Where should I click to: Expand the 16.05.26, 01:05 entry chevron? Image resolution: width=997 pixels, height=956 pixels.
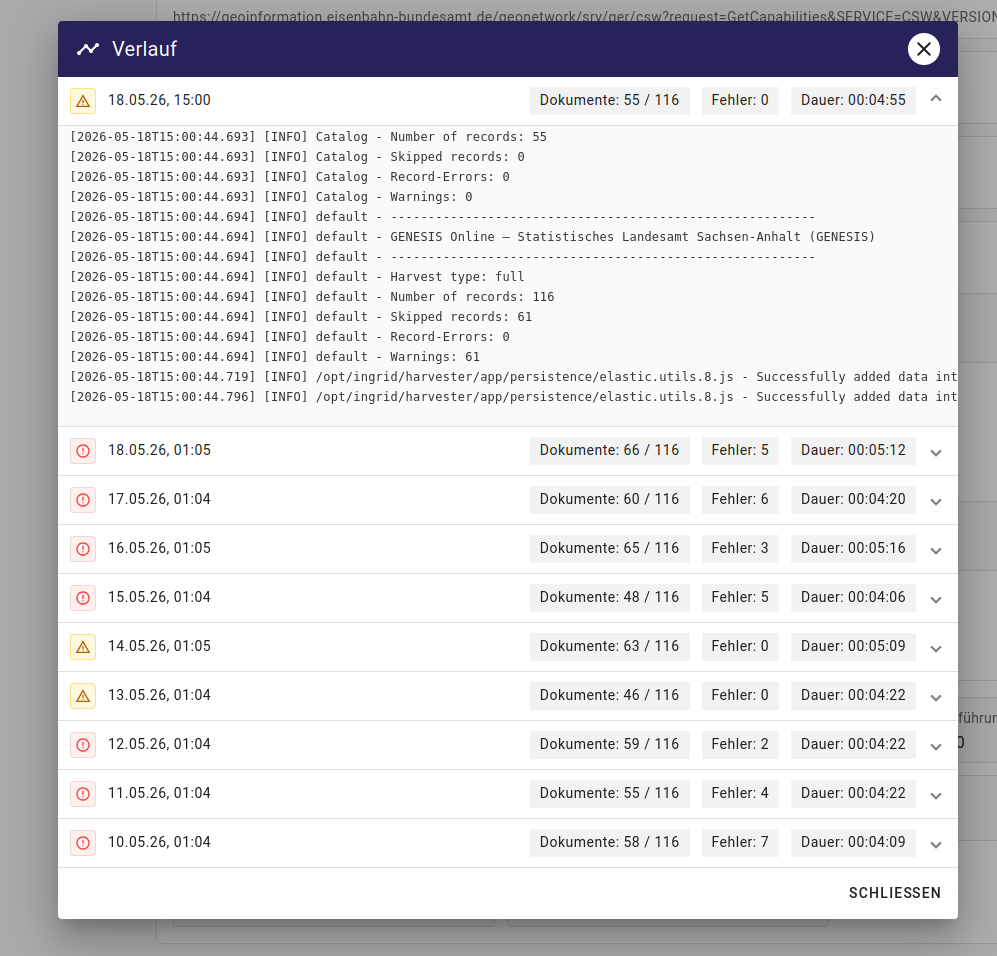tap(935, 550)
